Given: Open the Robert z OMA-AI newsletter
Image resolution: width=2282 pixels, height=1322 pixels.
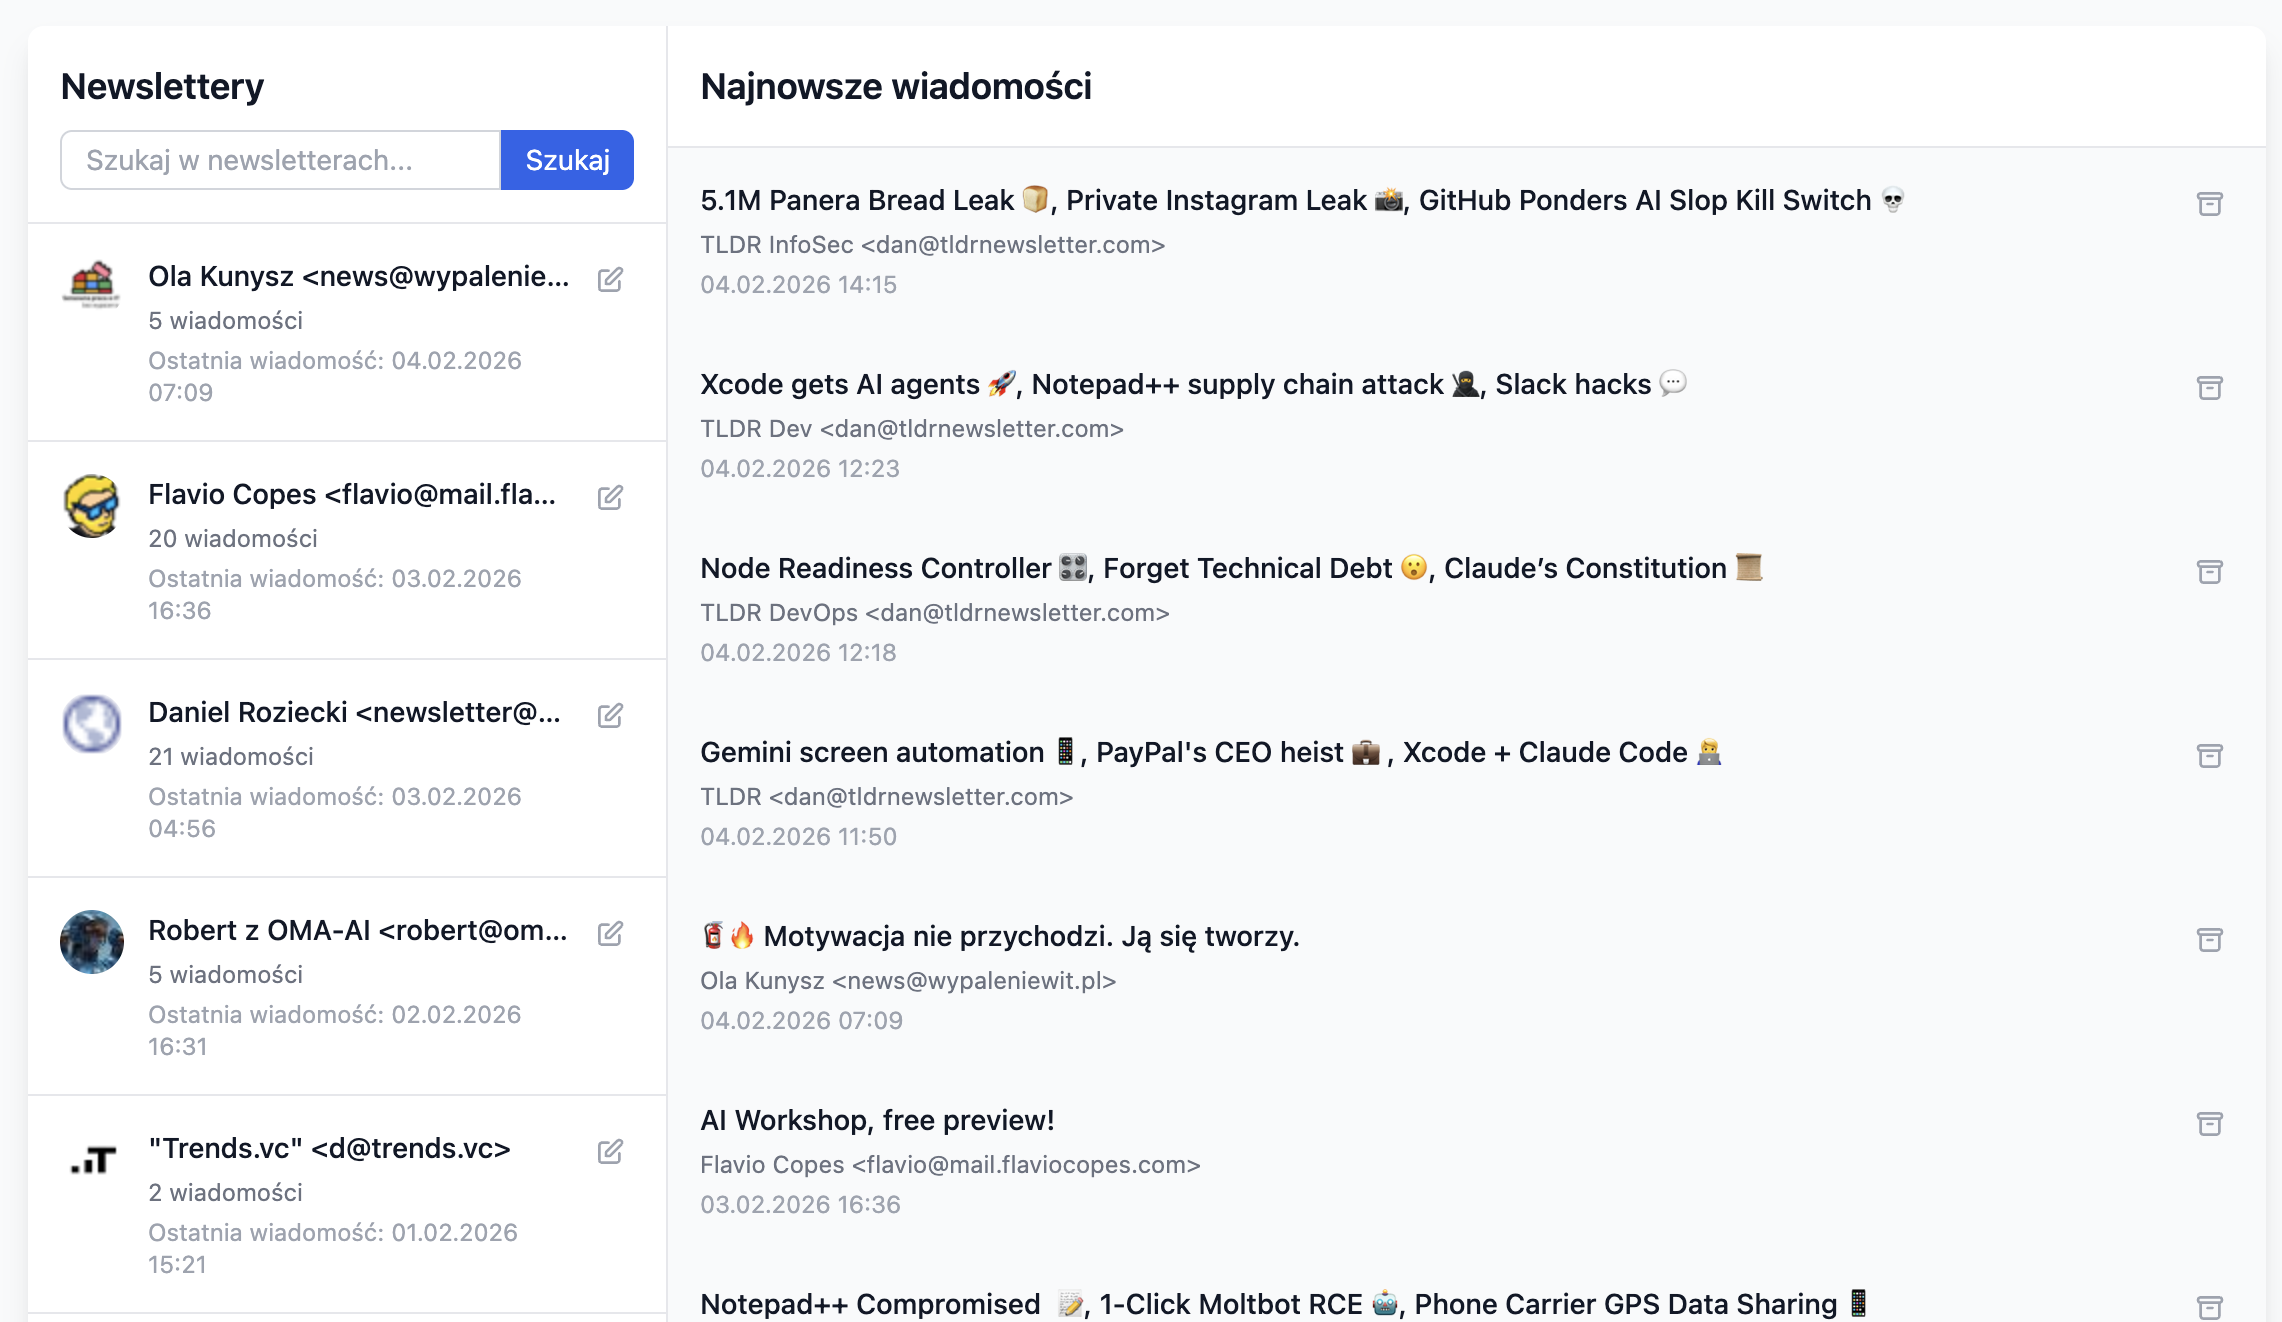Looking at the screenshot, I should click(x=347, y=986).
